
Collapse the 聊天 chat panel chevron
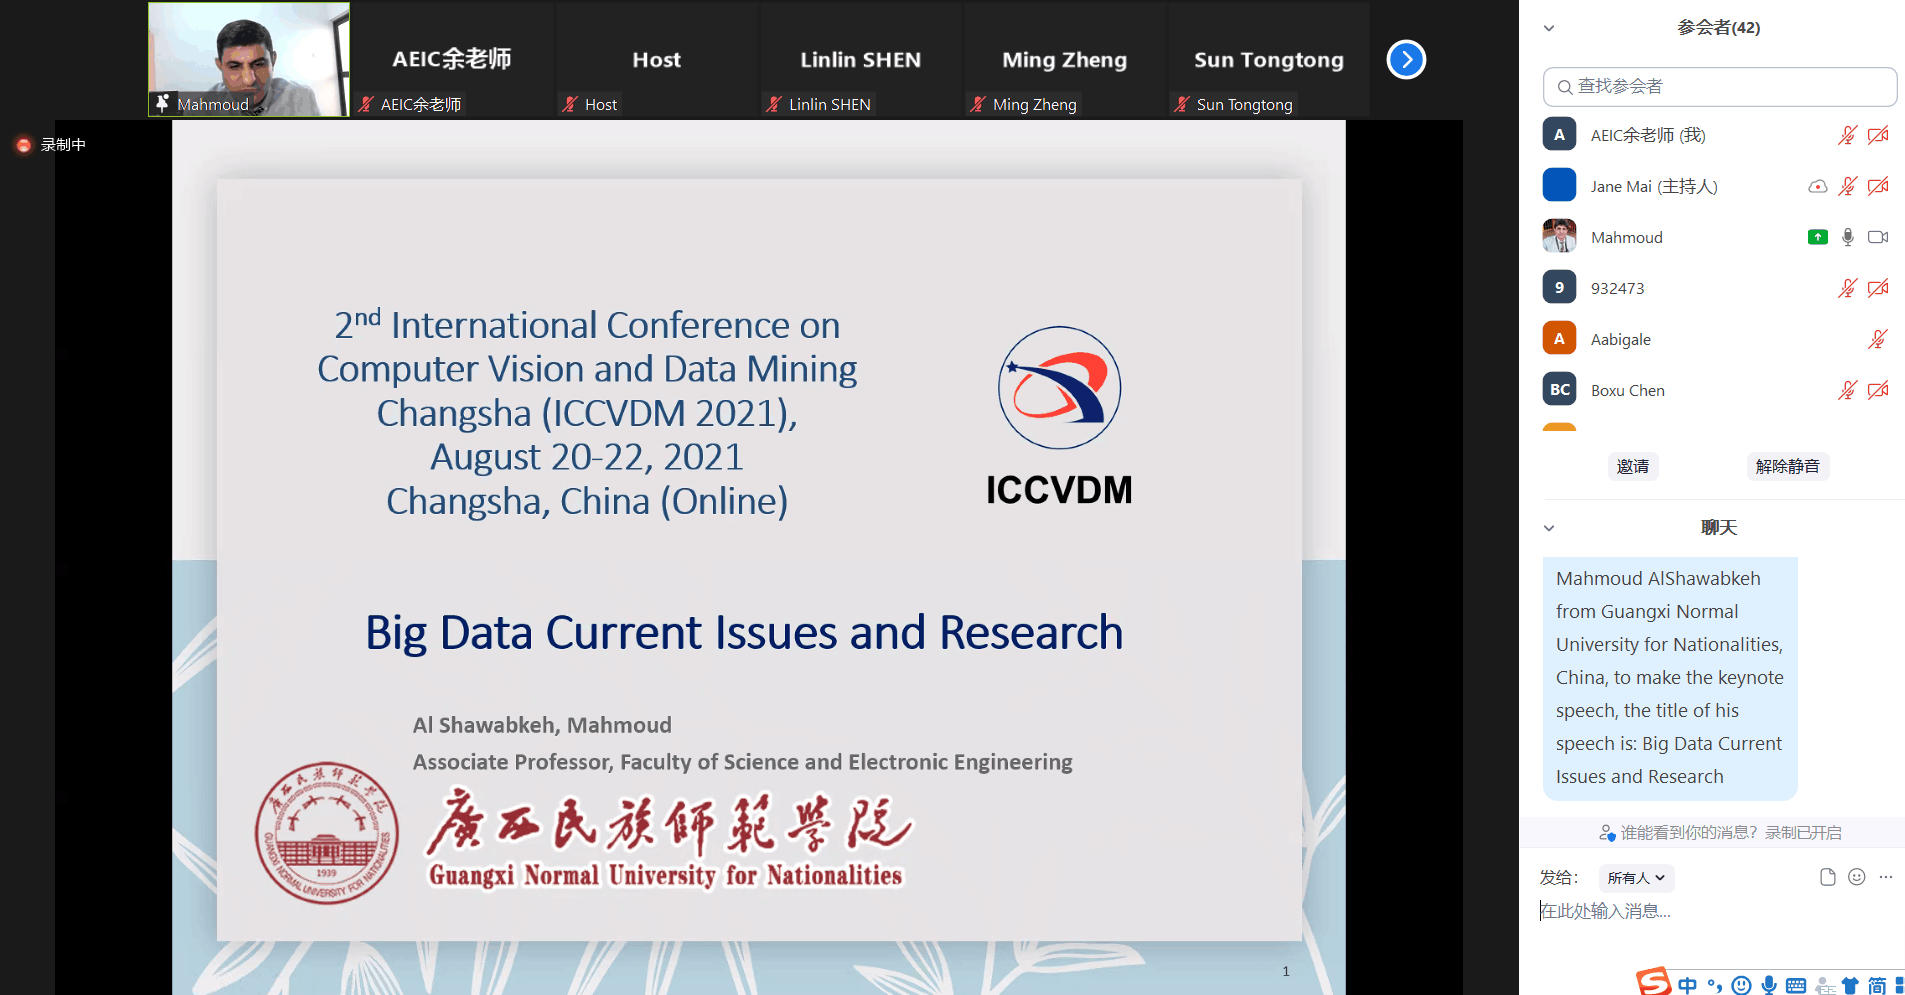(1549, 528)
